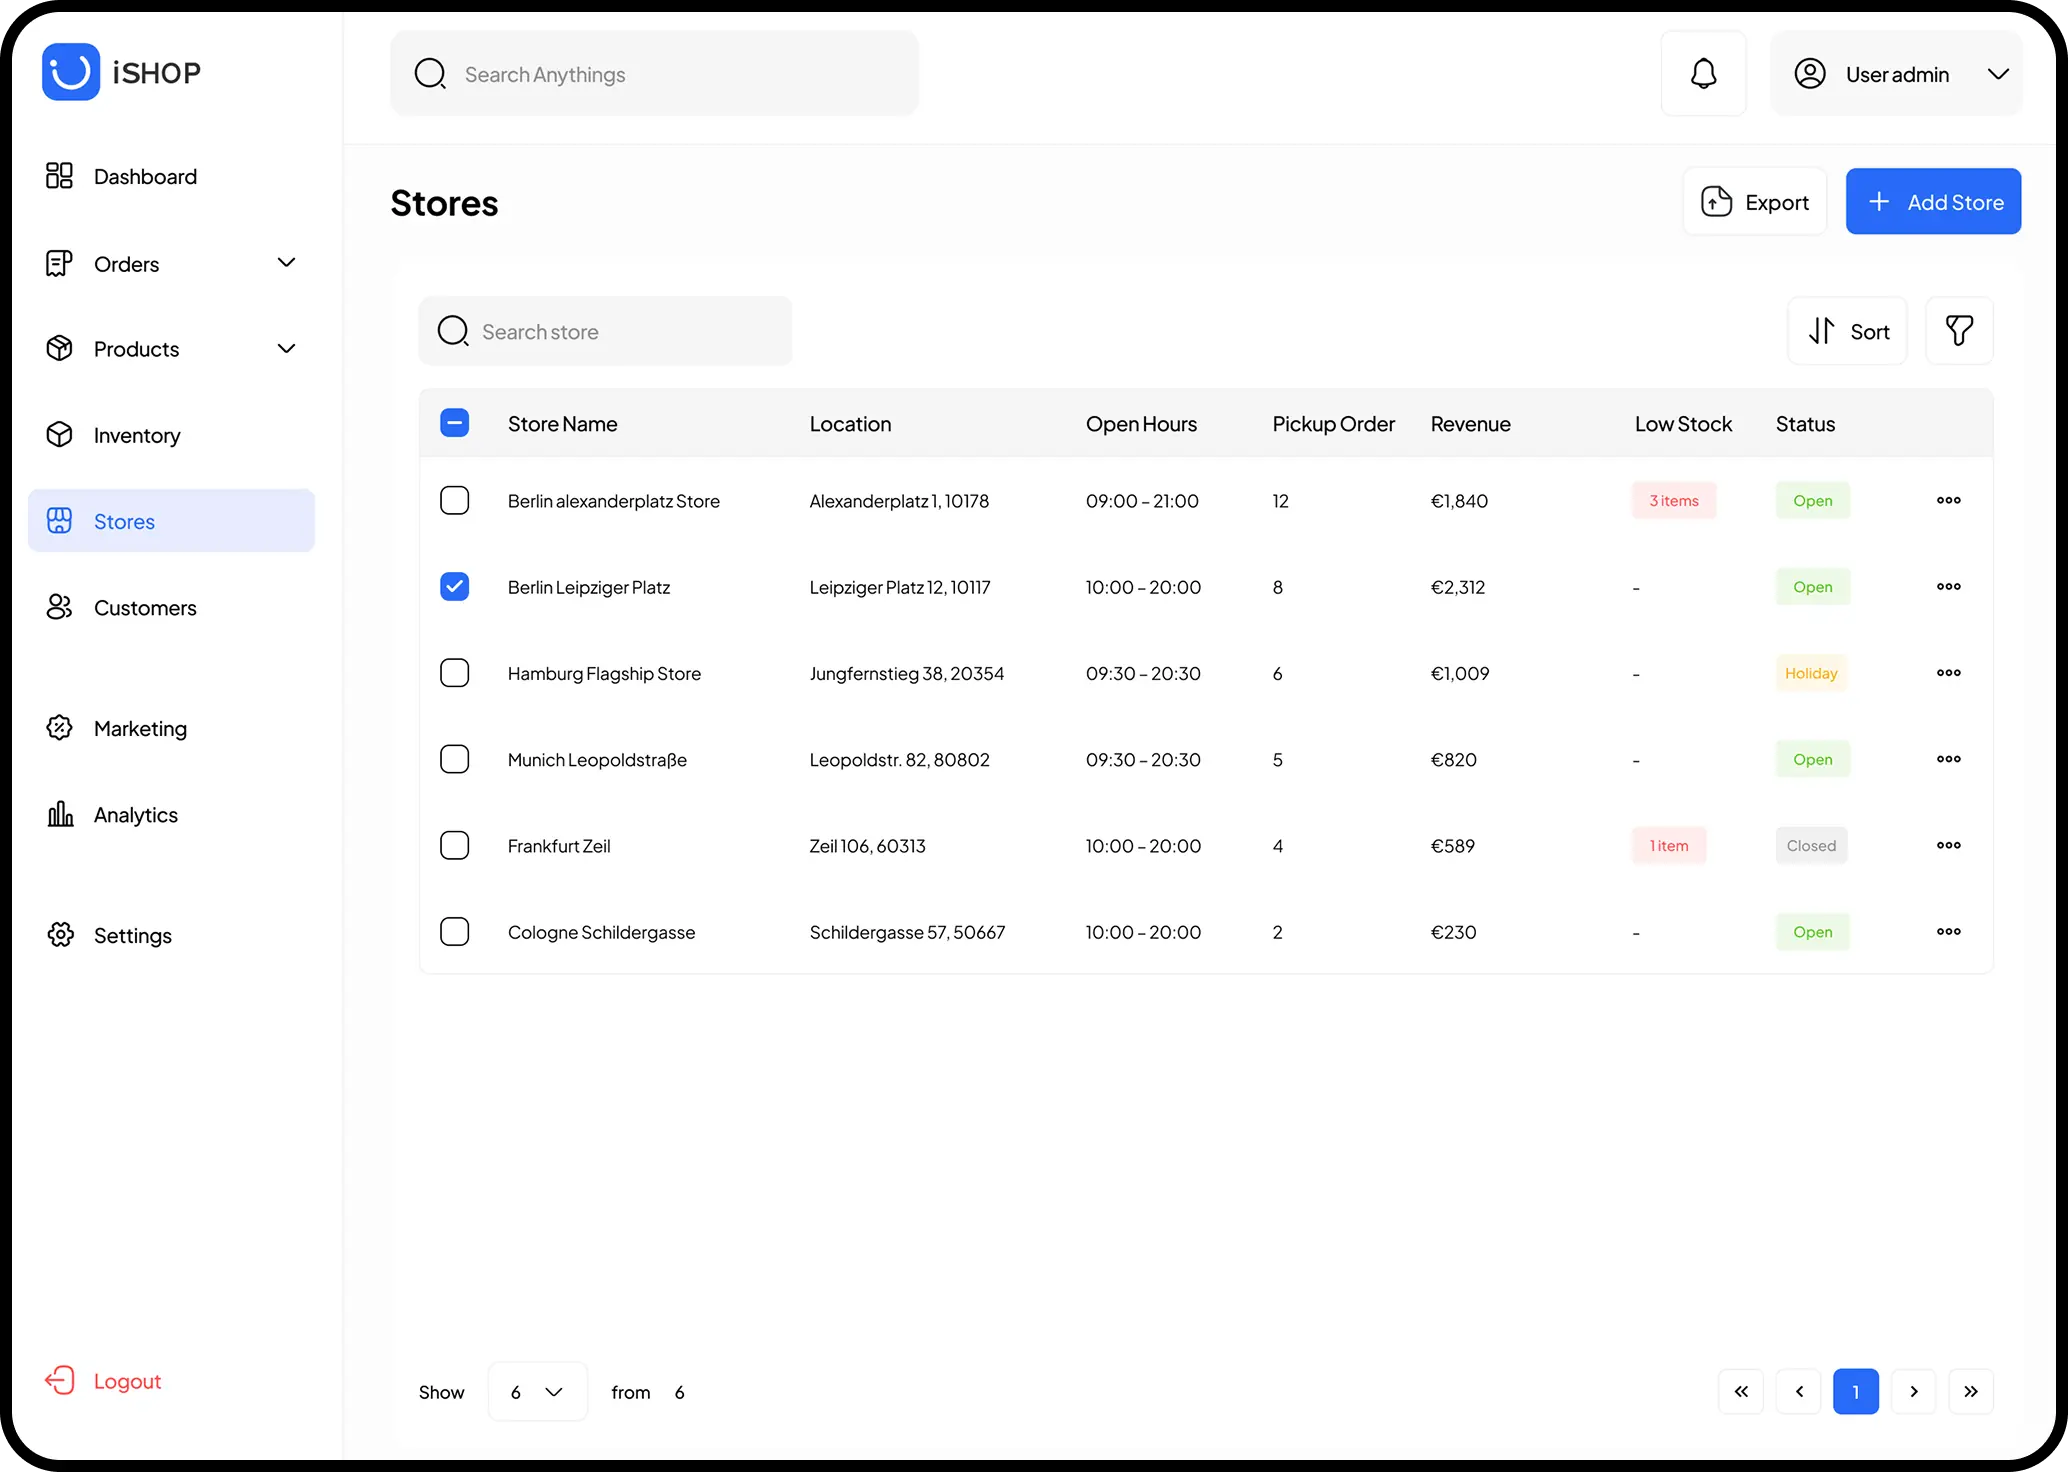Click the notification bell icon
Viewport: 2068px width, 1472px height.
coord(1703,74)
